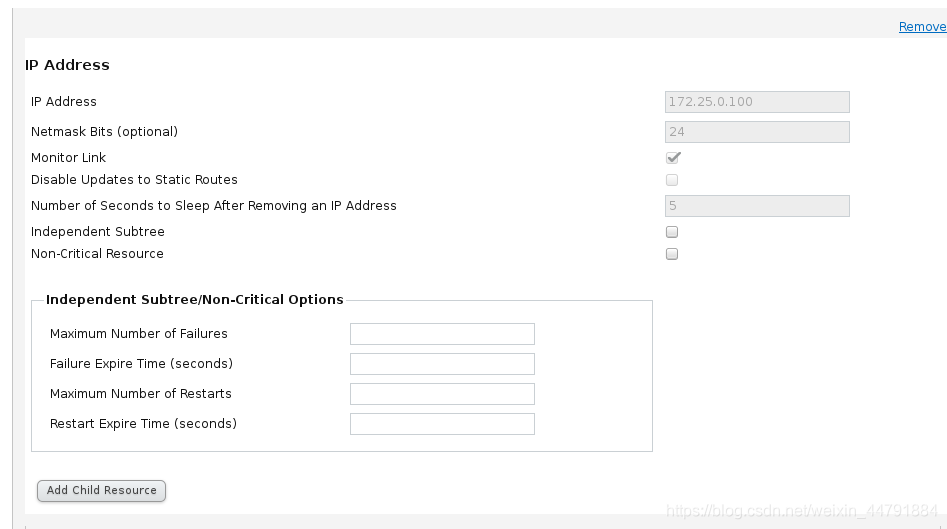Enable the Non-Critical Resource checkbox
947x529 pixels.
(x=672, y=254)
